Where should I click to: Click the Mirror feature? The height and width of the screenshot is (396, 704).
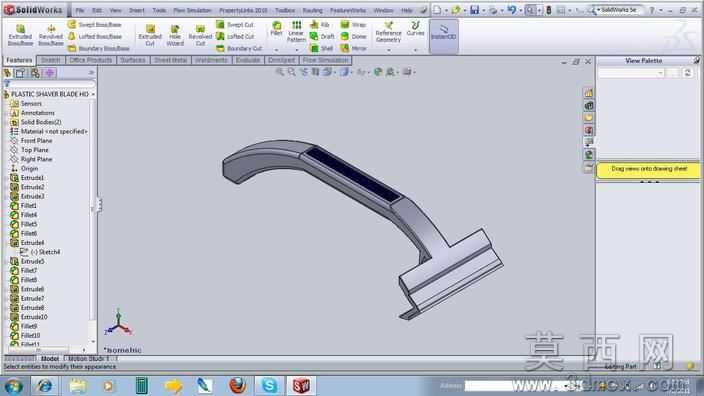point(353,48)
